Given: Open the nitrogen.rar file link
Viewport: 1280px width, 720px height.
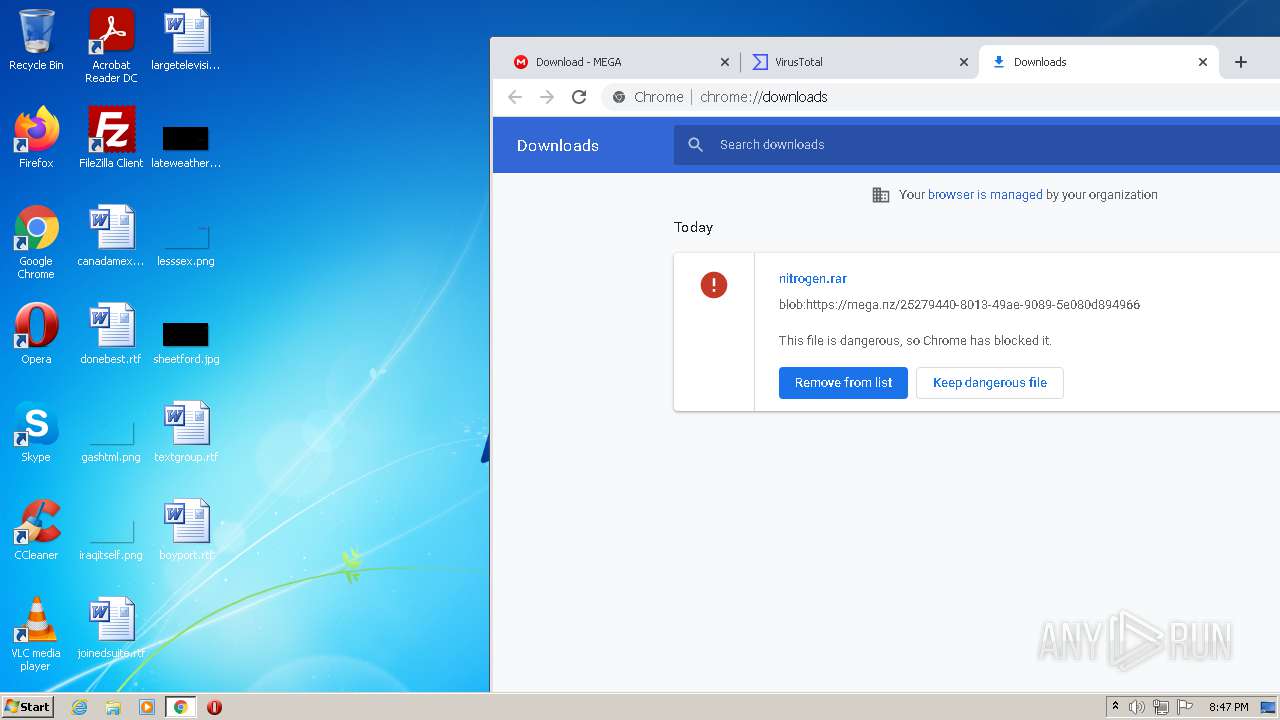Looking at the screenshot, I should pyautogui.click(x=813, y=279).
